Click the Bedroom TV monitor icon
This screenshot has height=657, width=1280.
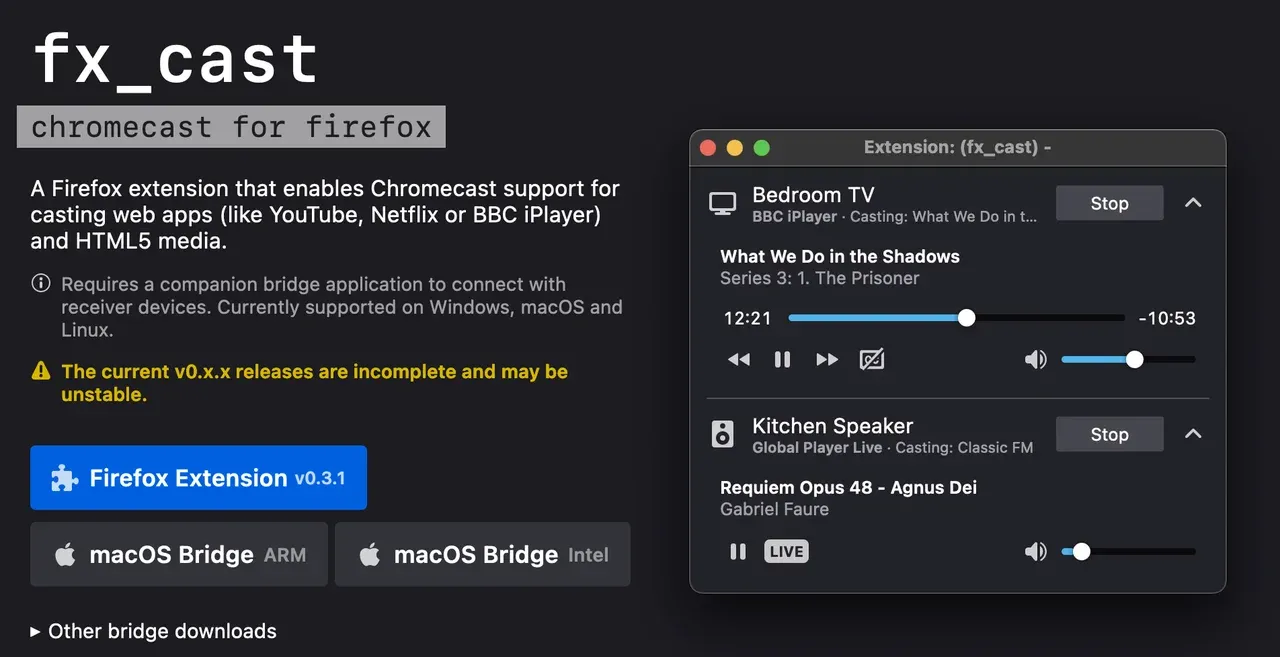[722, 203]
